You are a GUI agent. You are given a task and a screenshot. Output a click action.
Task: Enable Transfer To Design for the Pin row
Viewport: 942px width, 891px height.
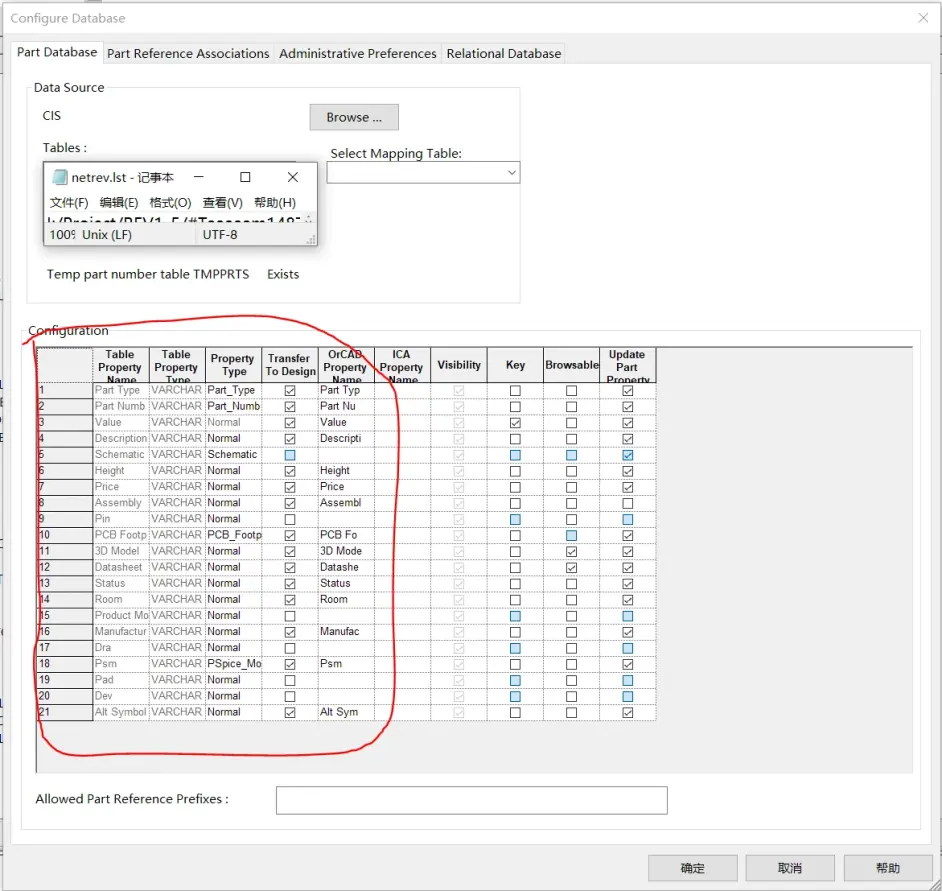[289, 519]
